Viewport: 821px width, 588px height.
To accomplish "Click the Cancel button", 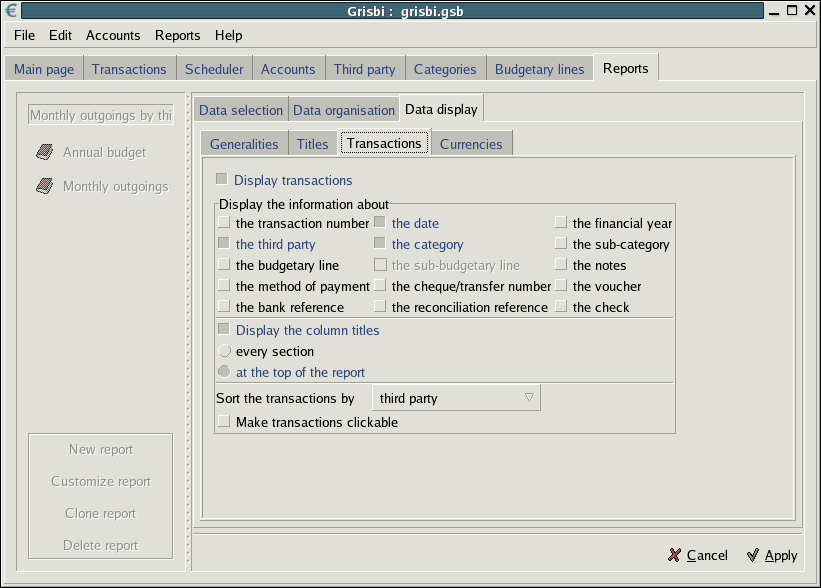I will click(697, 555).
